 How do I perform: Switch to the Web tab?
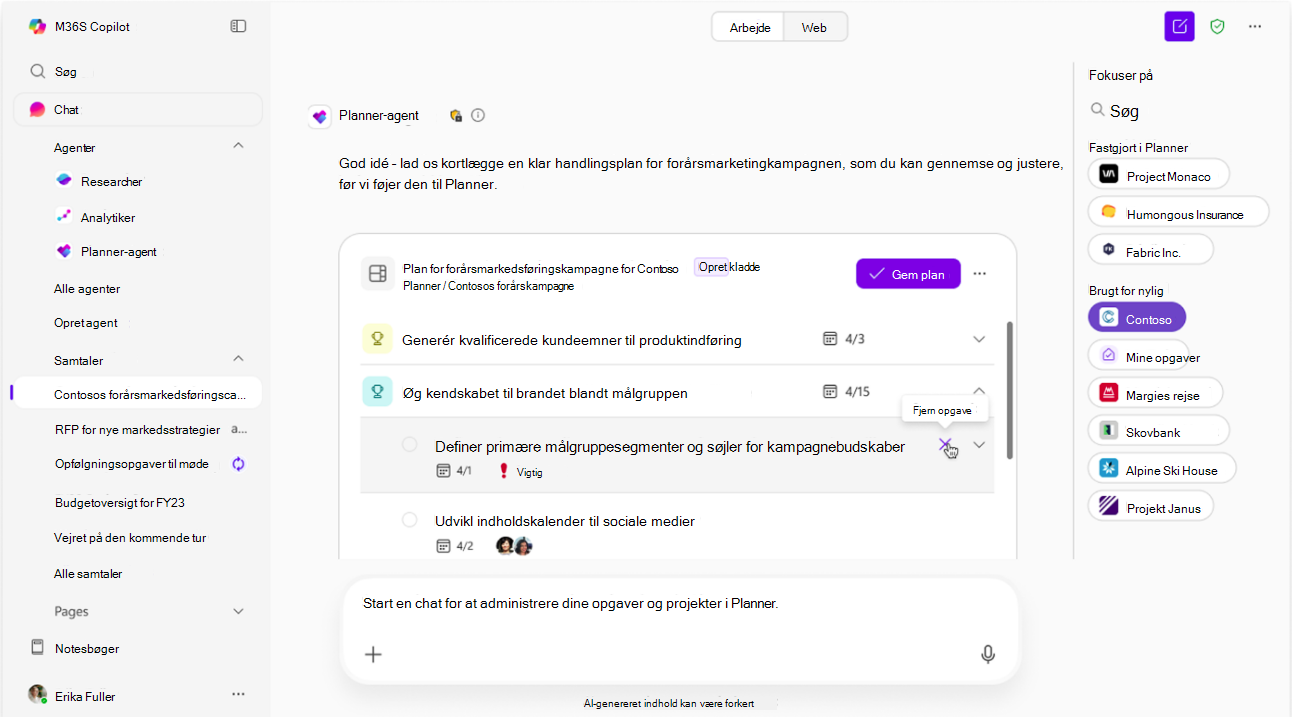click(x=814, y=27)
